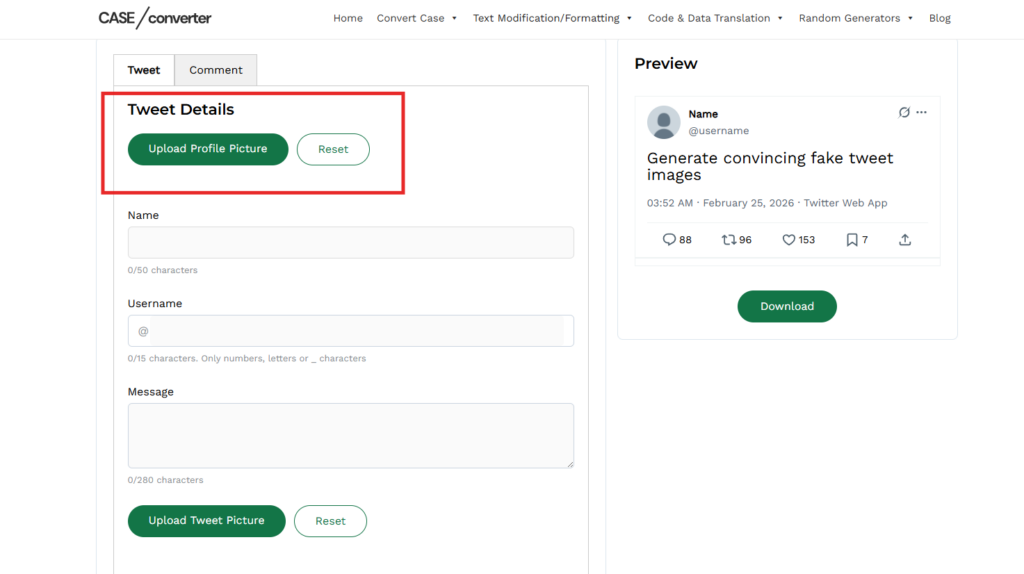Screen dimensions: 1024x574
Task: Click the bookmark icon showing 7
Action: tap(852, 240)
